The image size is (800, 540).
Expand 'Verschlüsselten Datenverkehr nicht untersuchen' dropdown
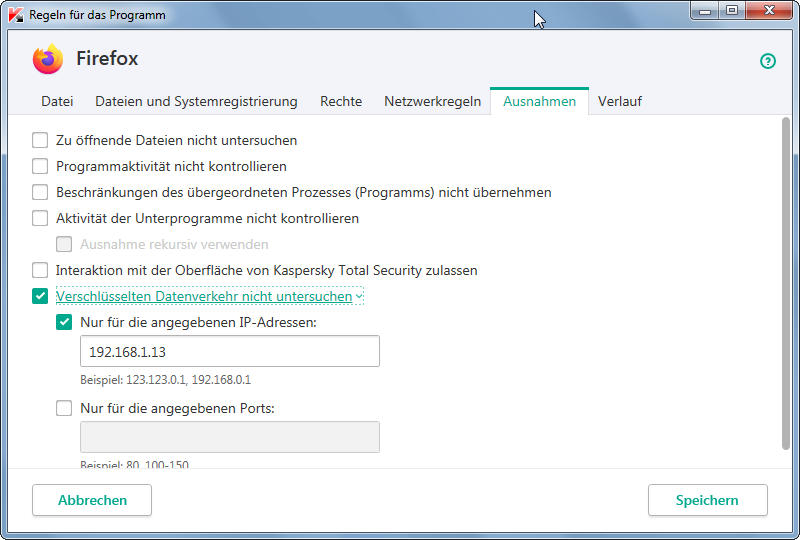click(x=358, y=297)
